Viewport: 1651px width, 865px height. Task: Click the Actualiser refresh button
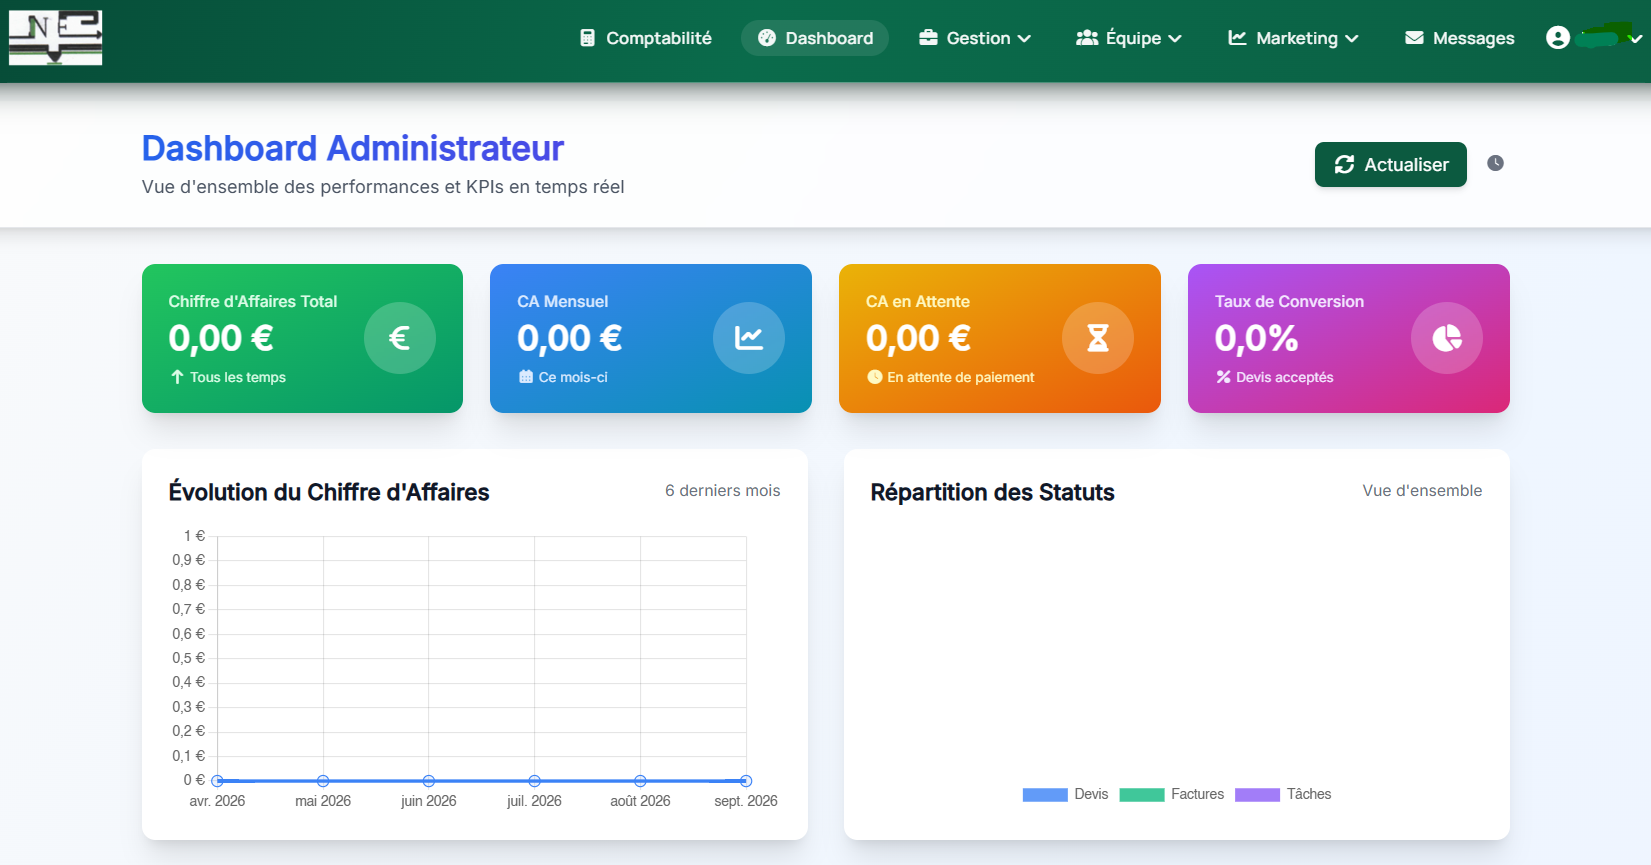tap(1390, 164)
